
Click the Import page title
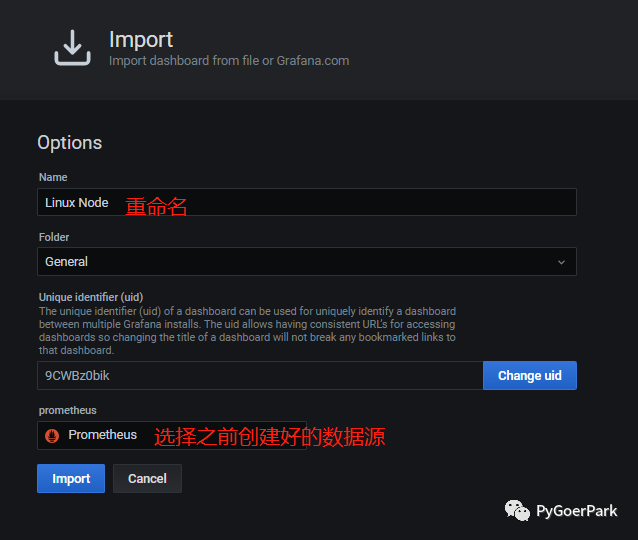pyautogui.click(x=141, y=40)
